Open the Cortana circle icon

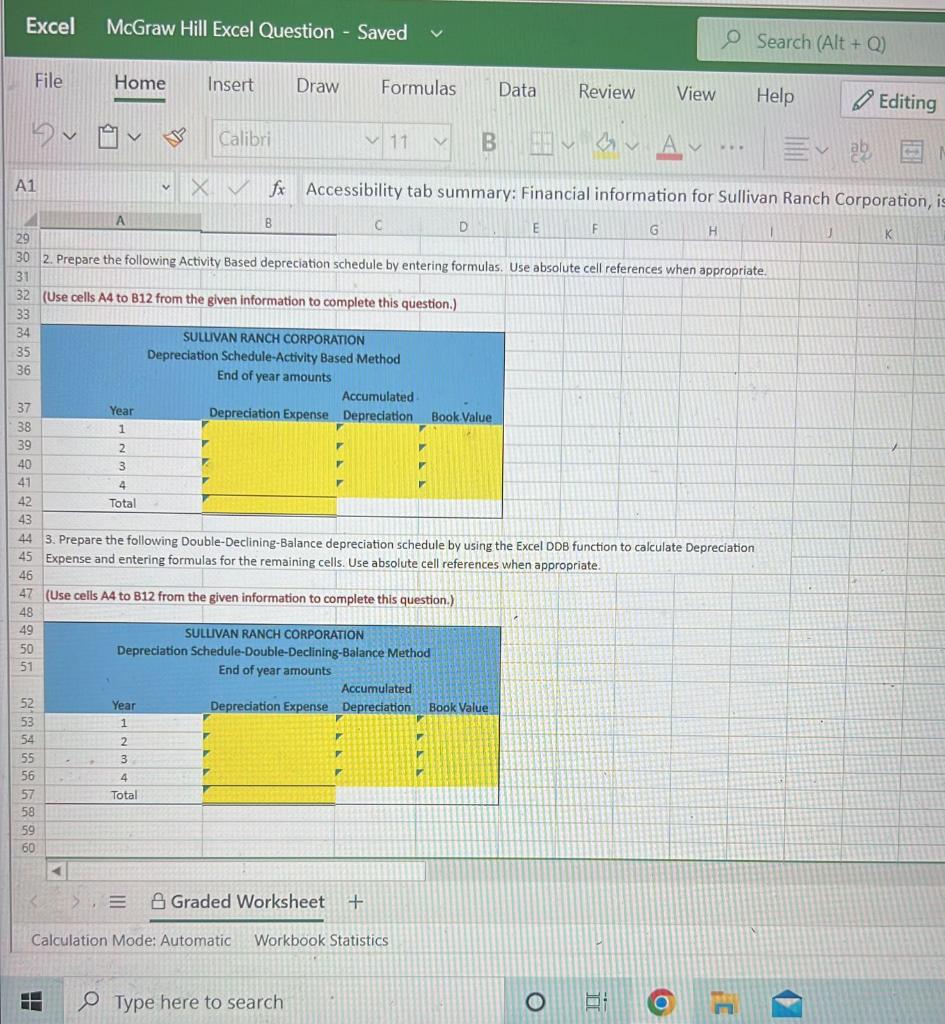click(535, 1000)
